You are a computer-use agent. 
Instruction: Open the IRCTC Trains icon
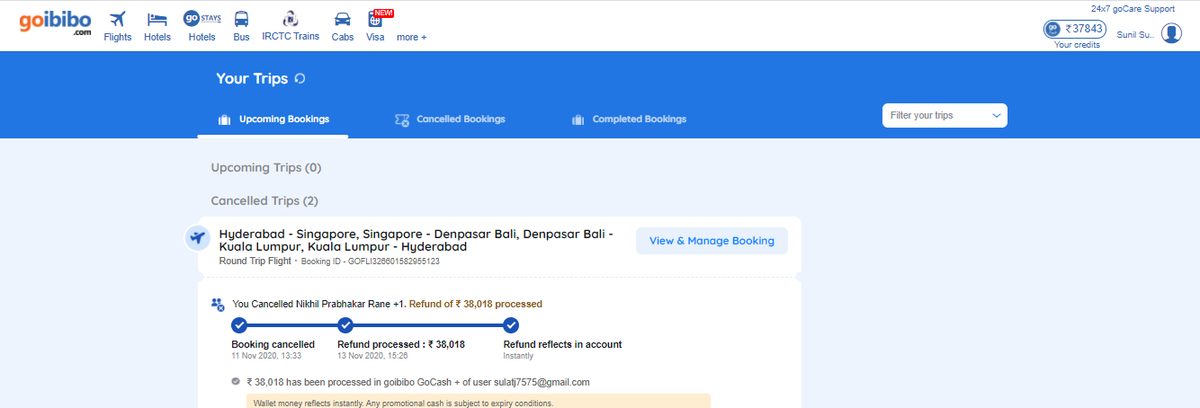click(290, 18)
